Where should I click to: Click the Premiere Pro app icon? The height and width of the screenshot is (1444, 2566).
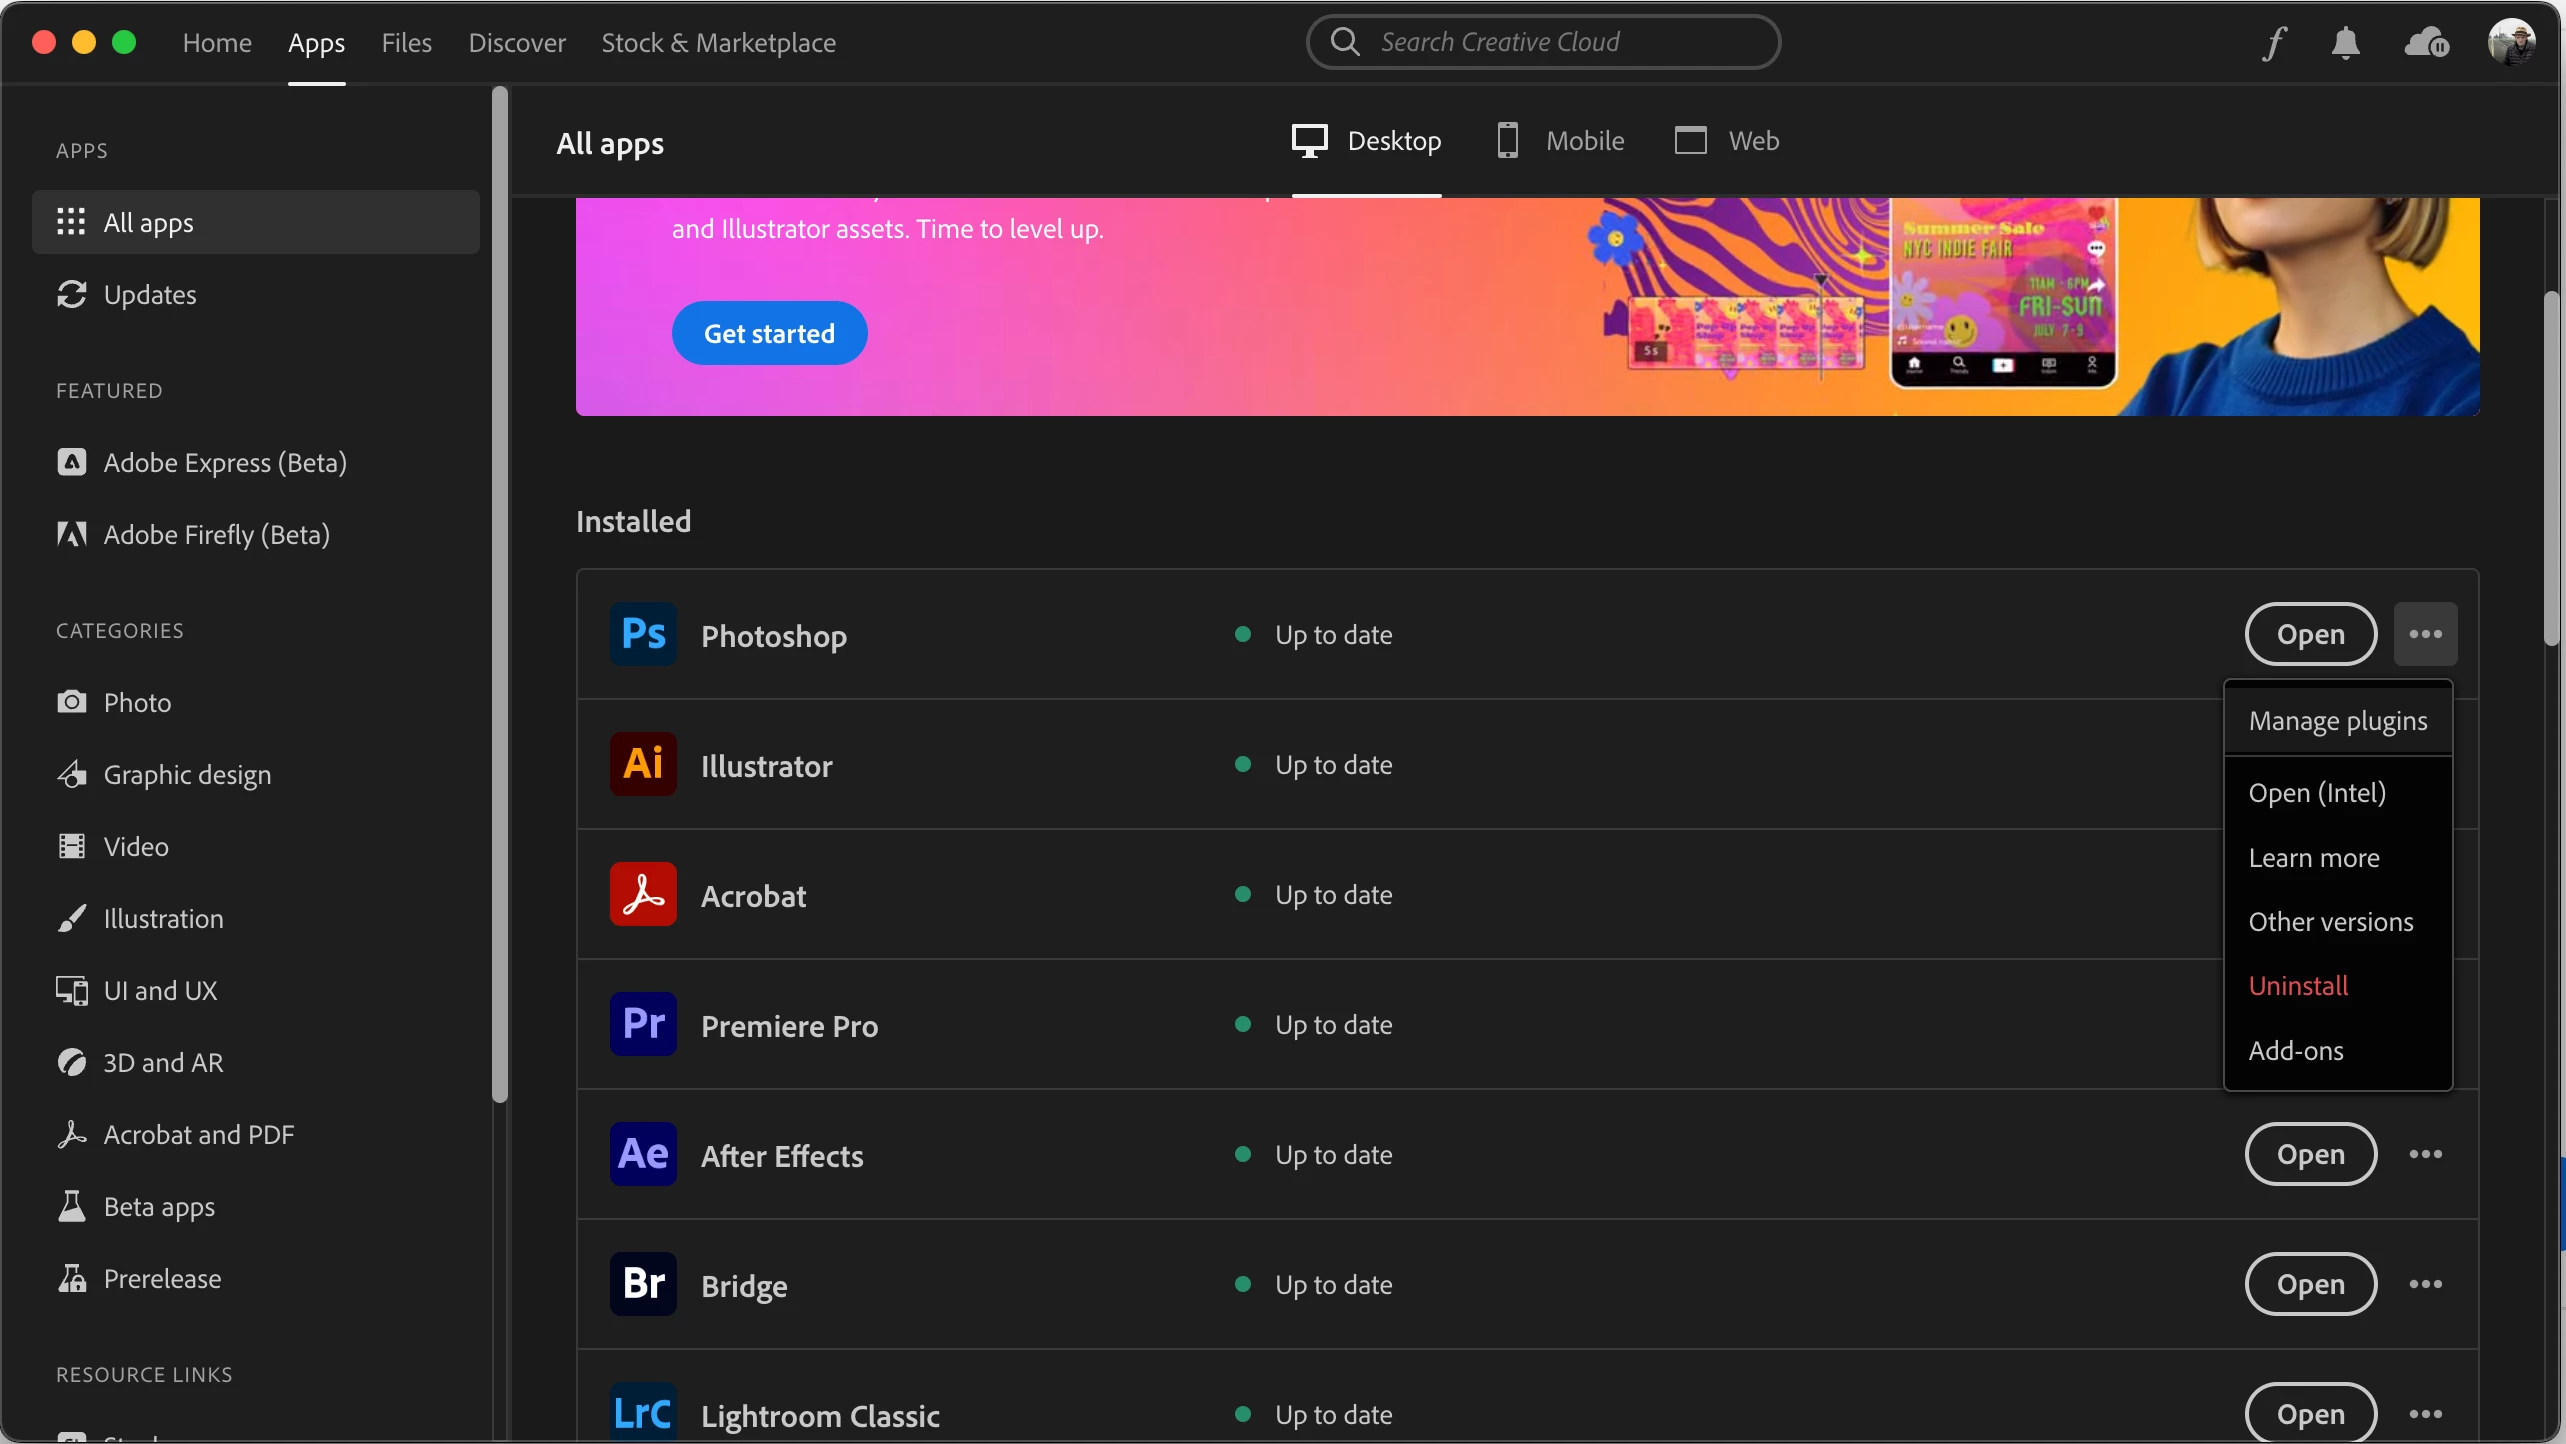[x=643, y=1024]
